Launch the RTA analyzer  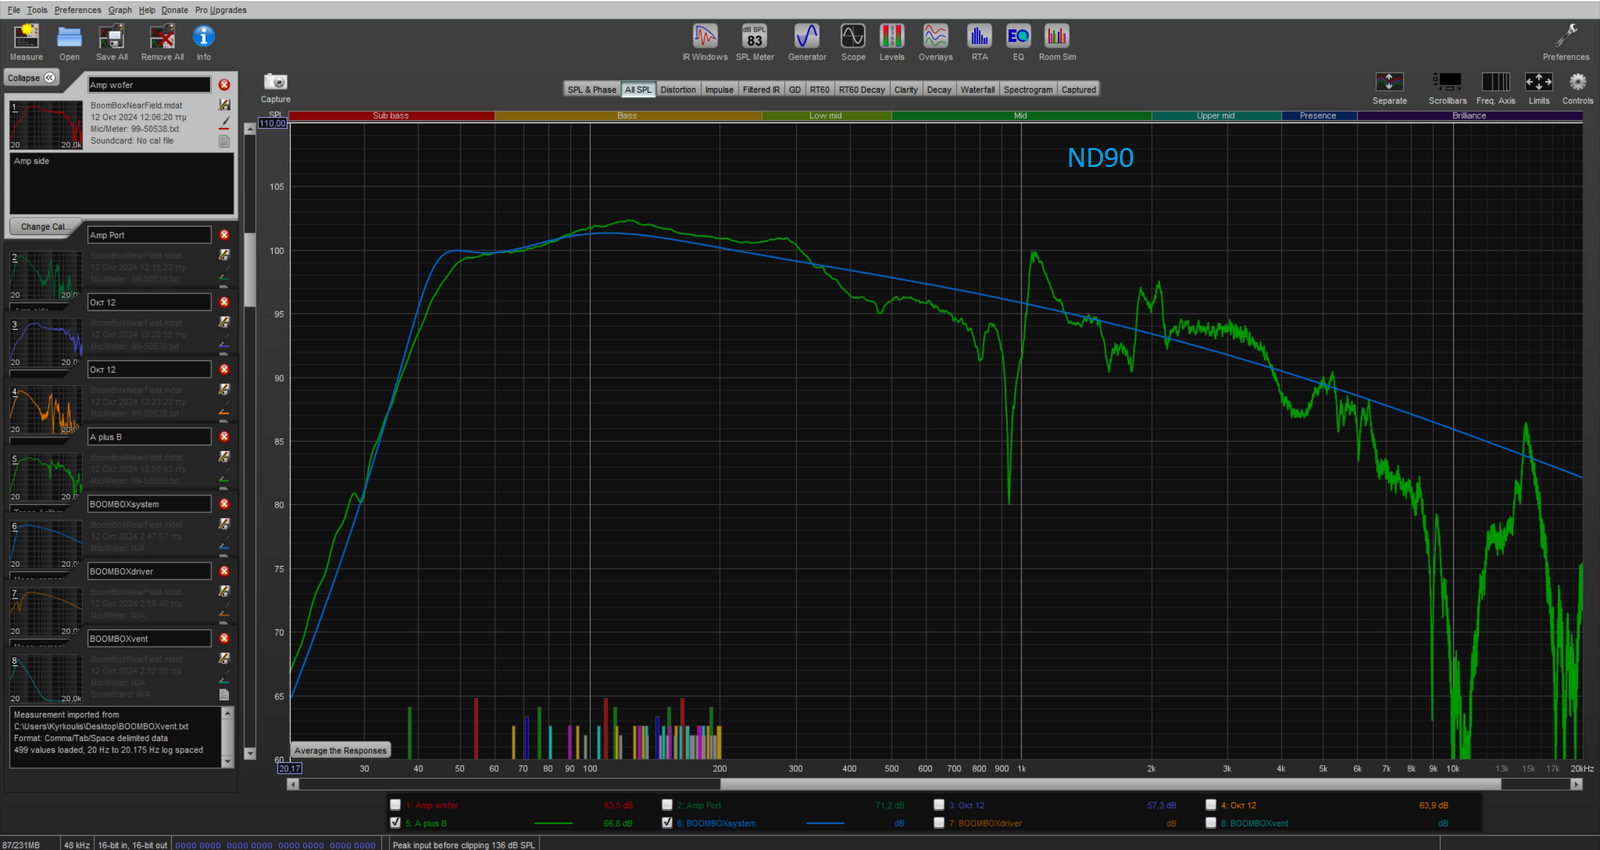pyautogui.click(x=979, y=42)
